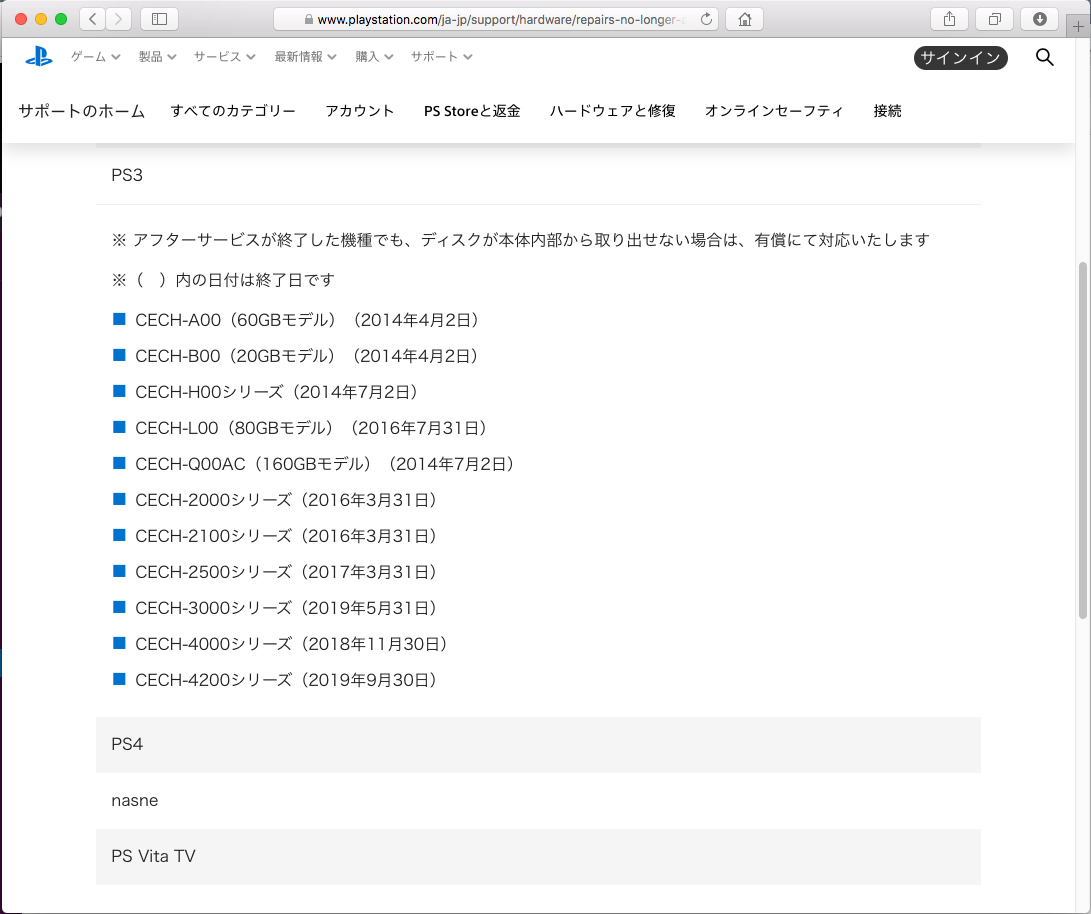Click the CECH-B00 (20GBモデル) entry
The image size is (1091, 914).
click(x=307, y=356)
